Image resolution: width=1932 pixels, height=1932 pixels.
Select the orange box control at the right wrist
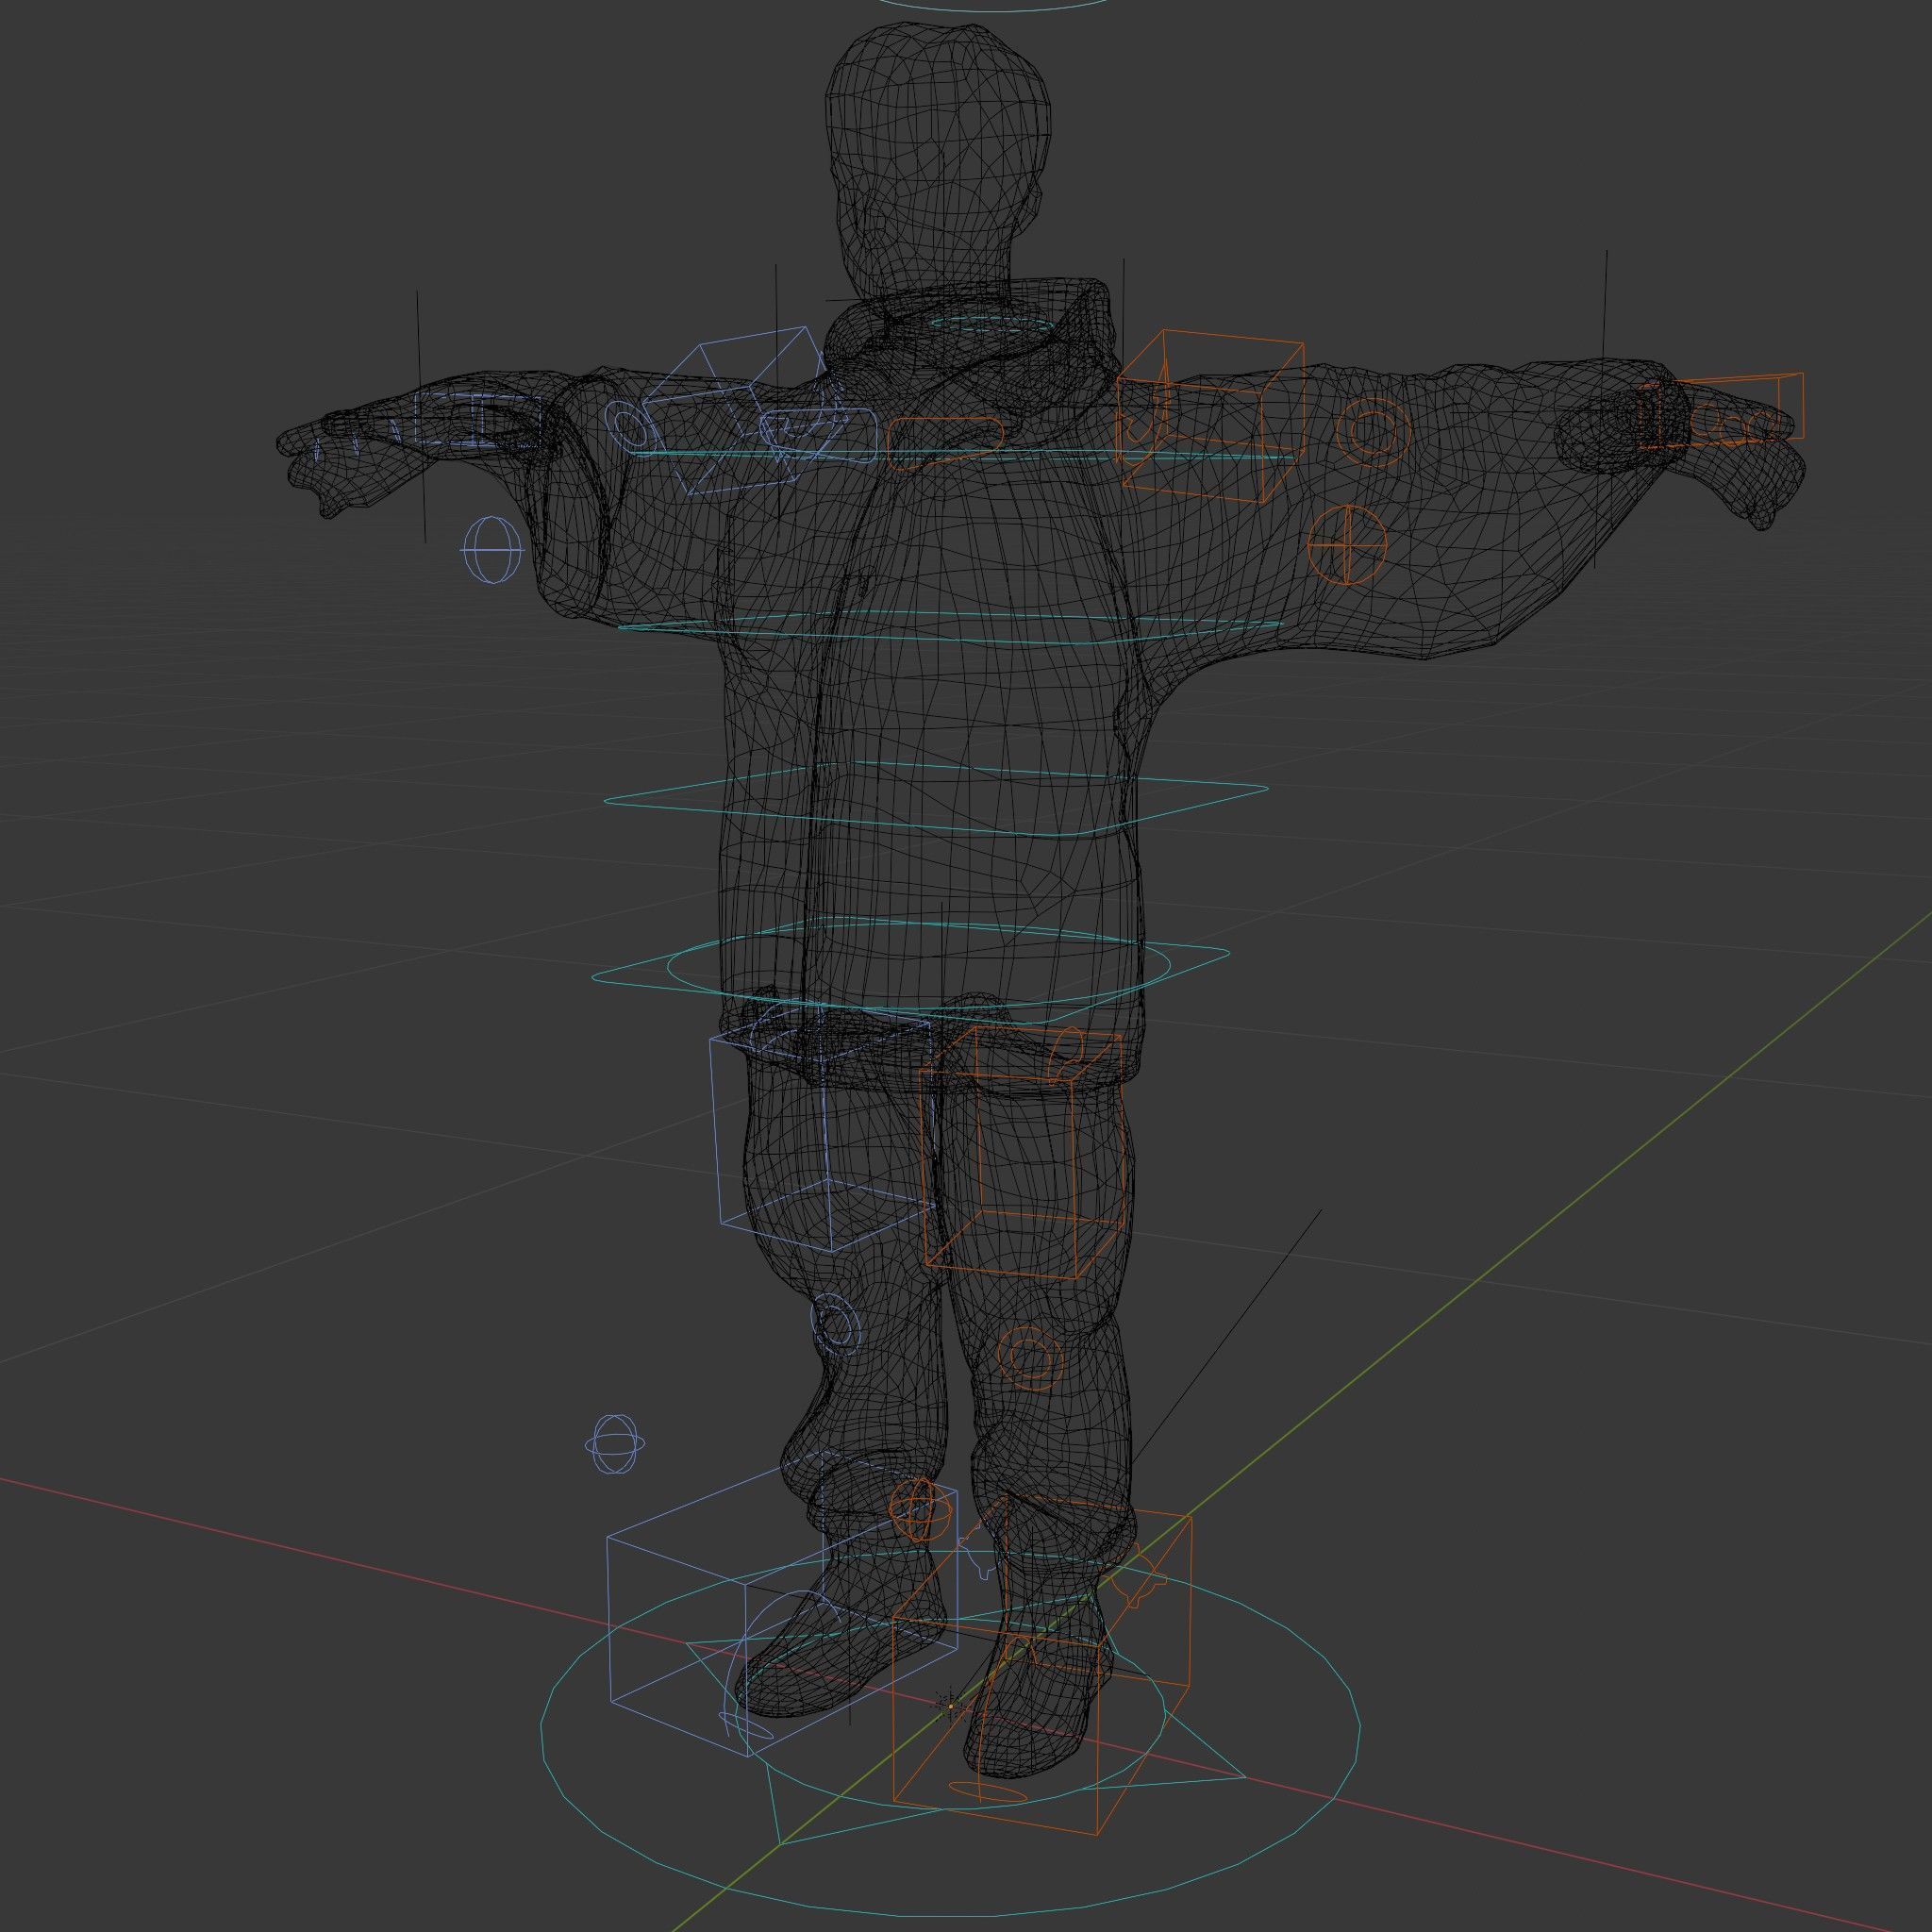[x=1722, y=410]
